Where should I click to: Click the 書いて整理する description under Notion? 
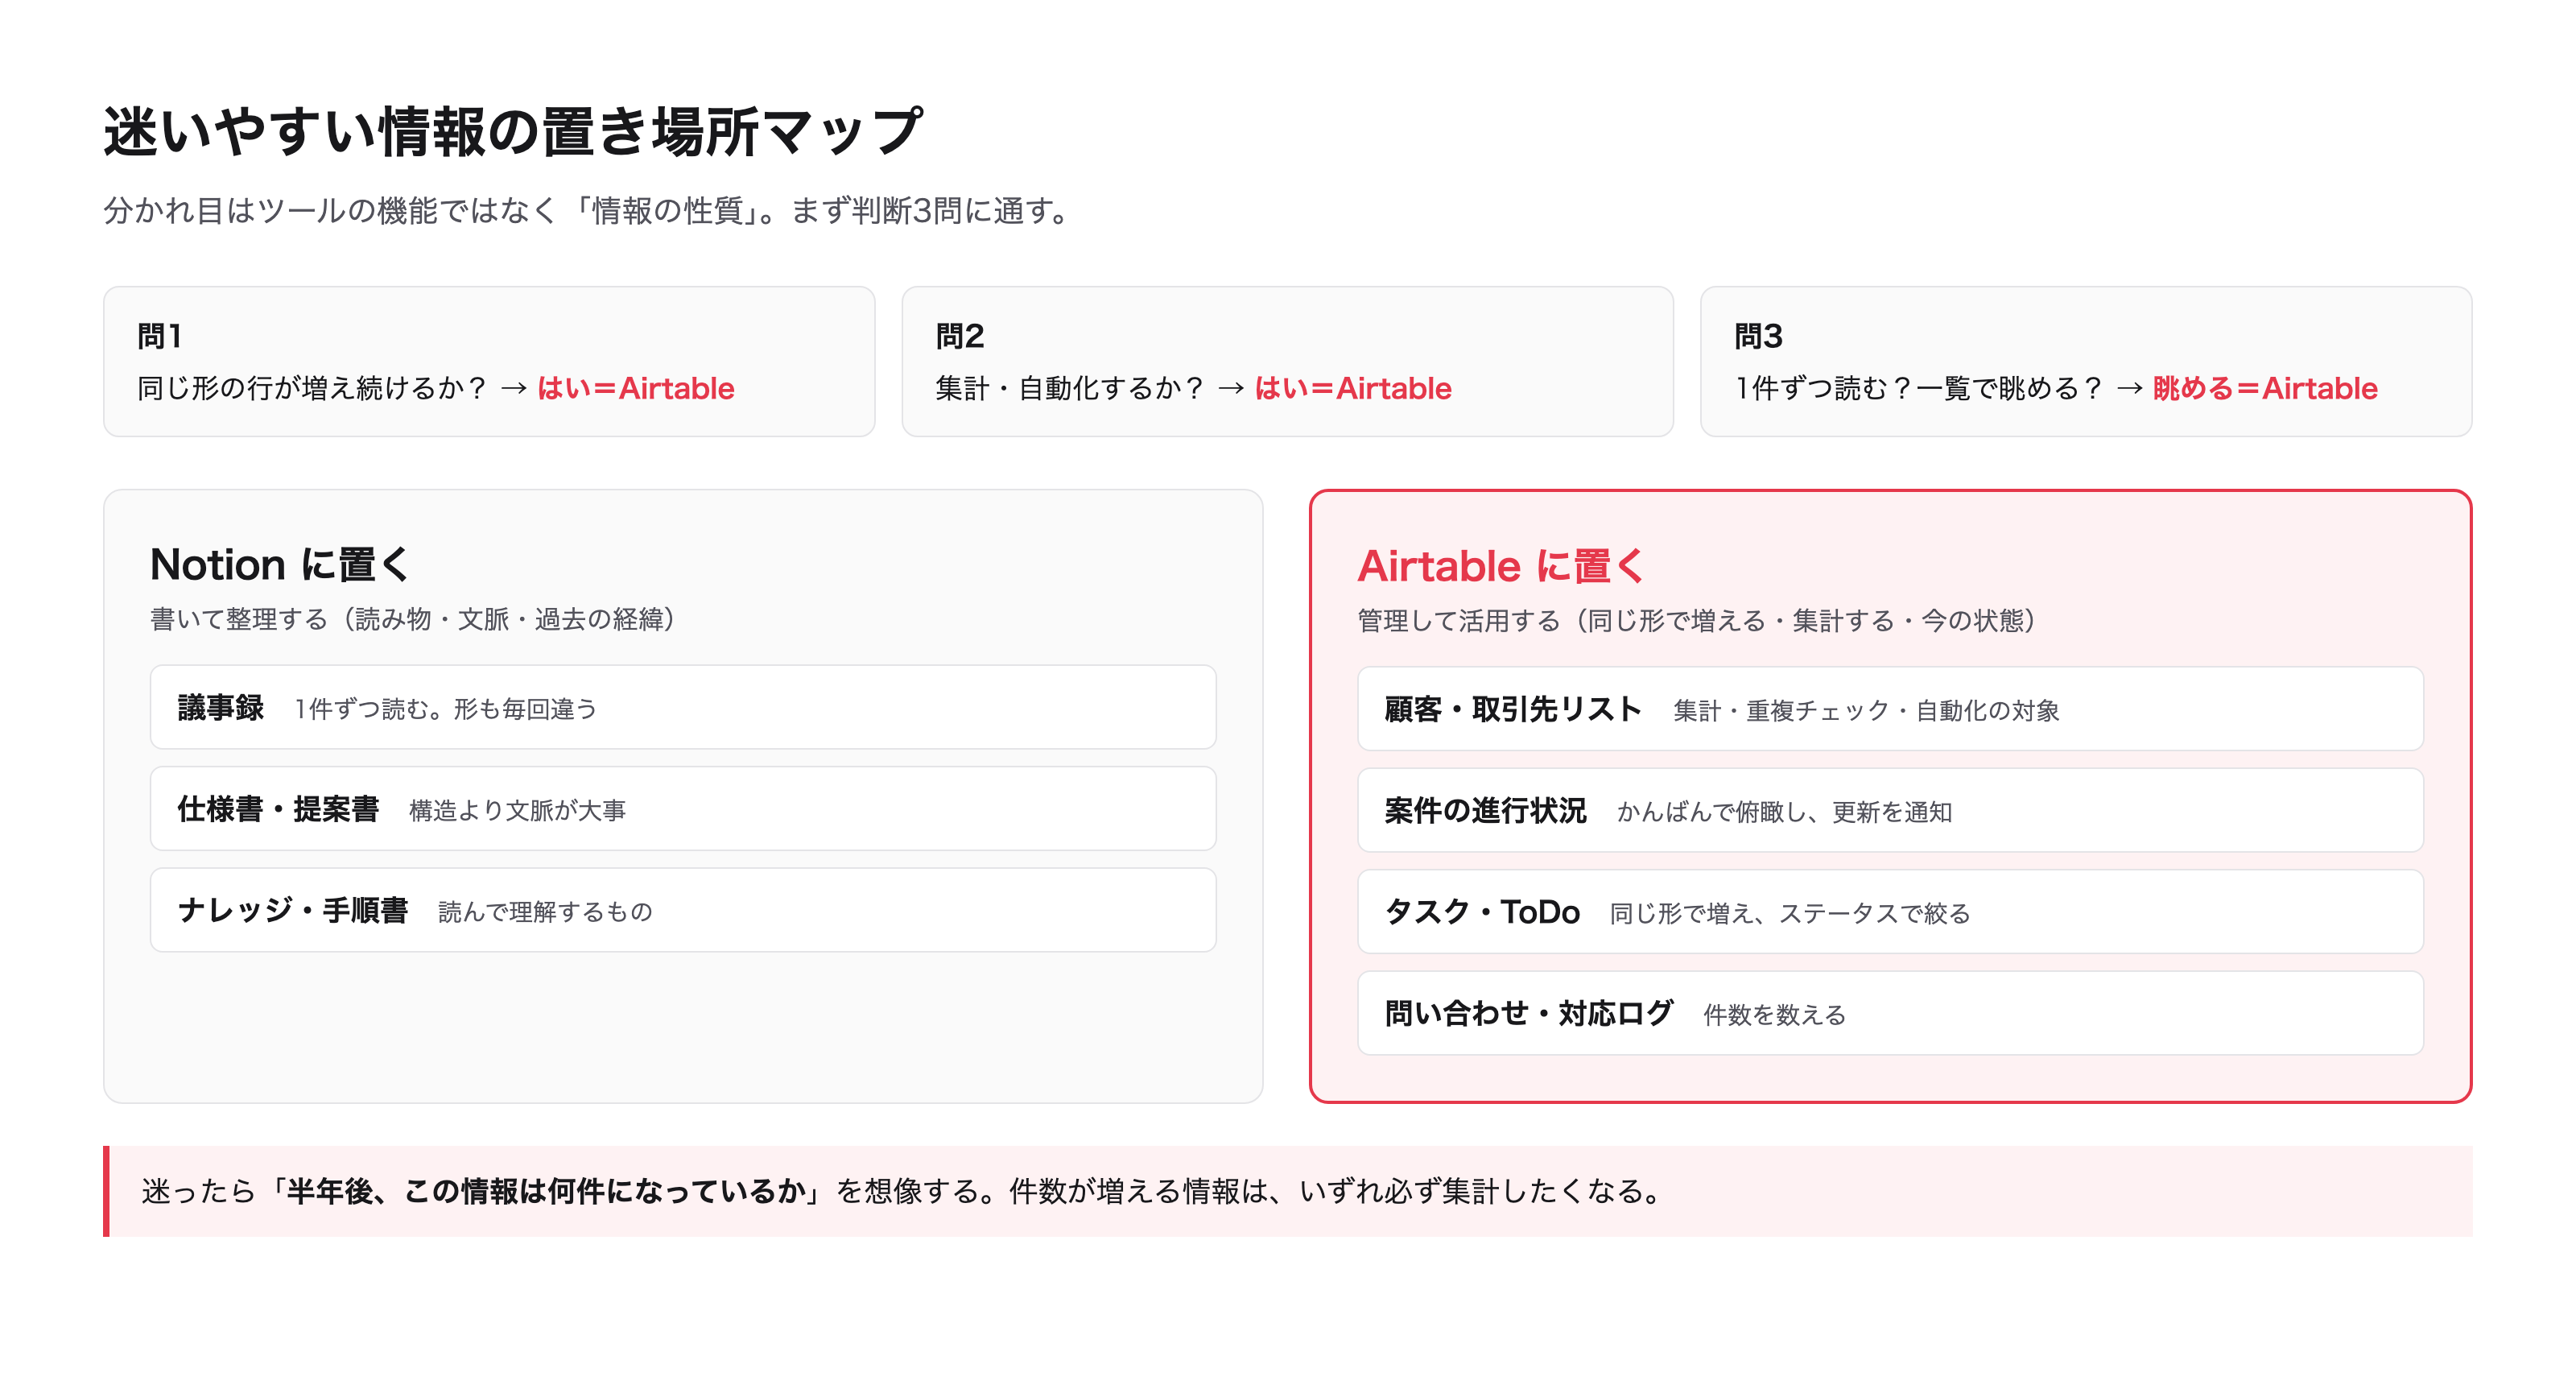[x=412, y=620]
